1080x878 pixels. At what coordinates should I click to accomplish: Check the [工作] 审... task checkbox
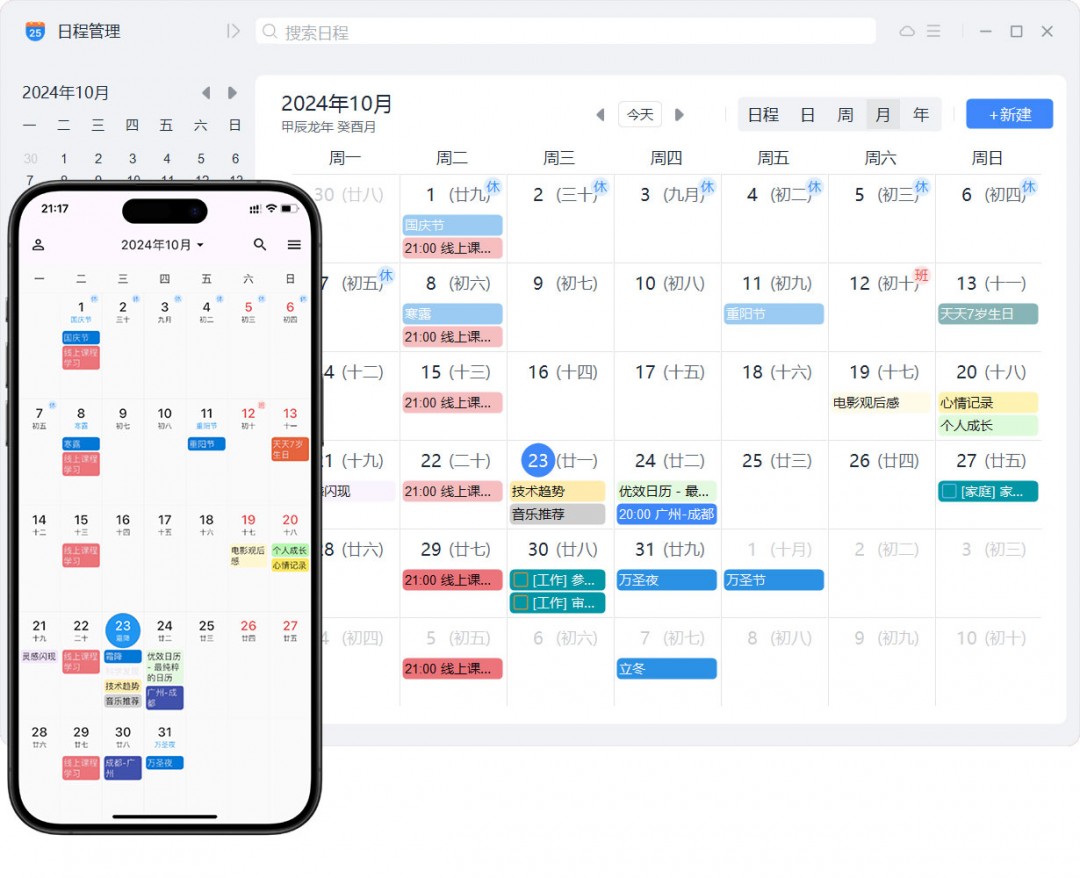[x=521, y=603]
